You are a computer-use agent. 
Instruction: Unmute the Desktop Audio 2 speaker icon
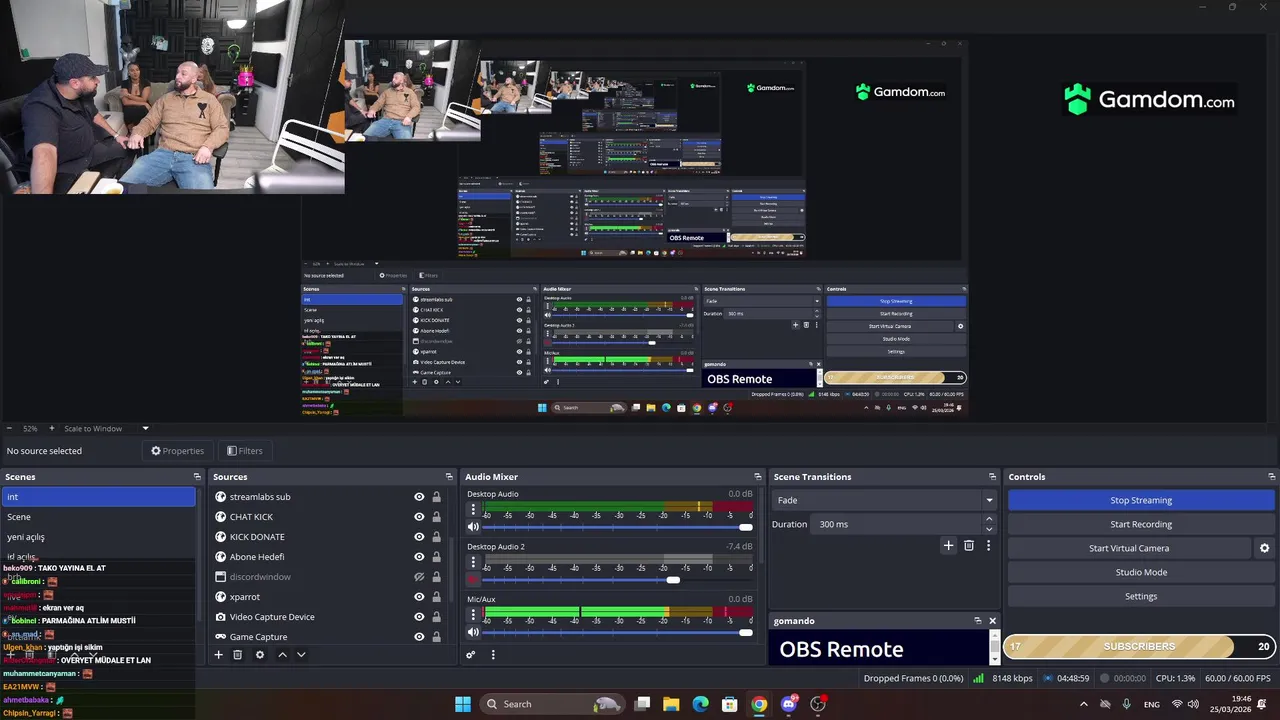coord(473,580)
